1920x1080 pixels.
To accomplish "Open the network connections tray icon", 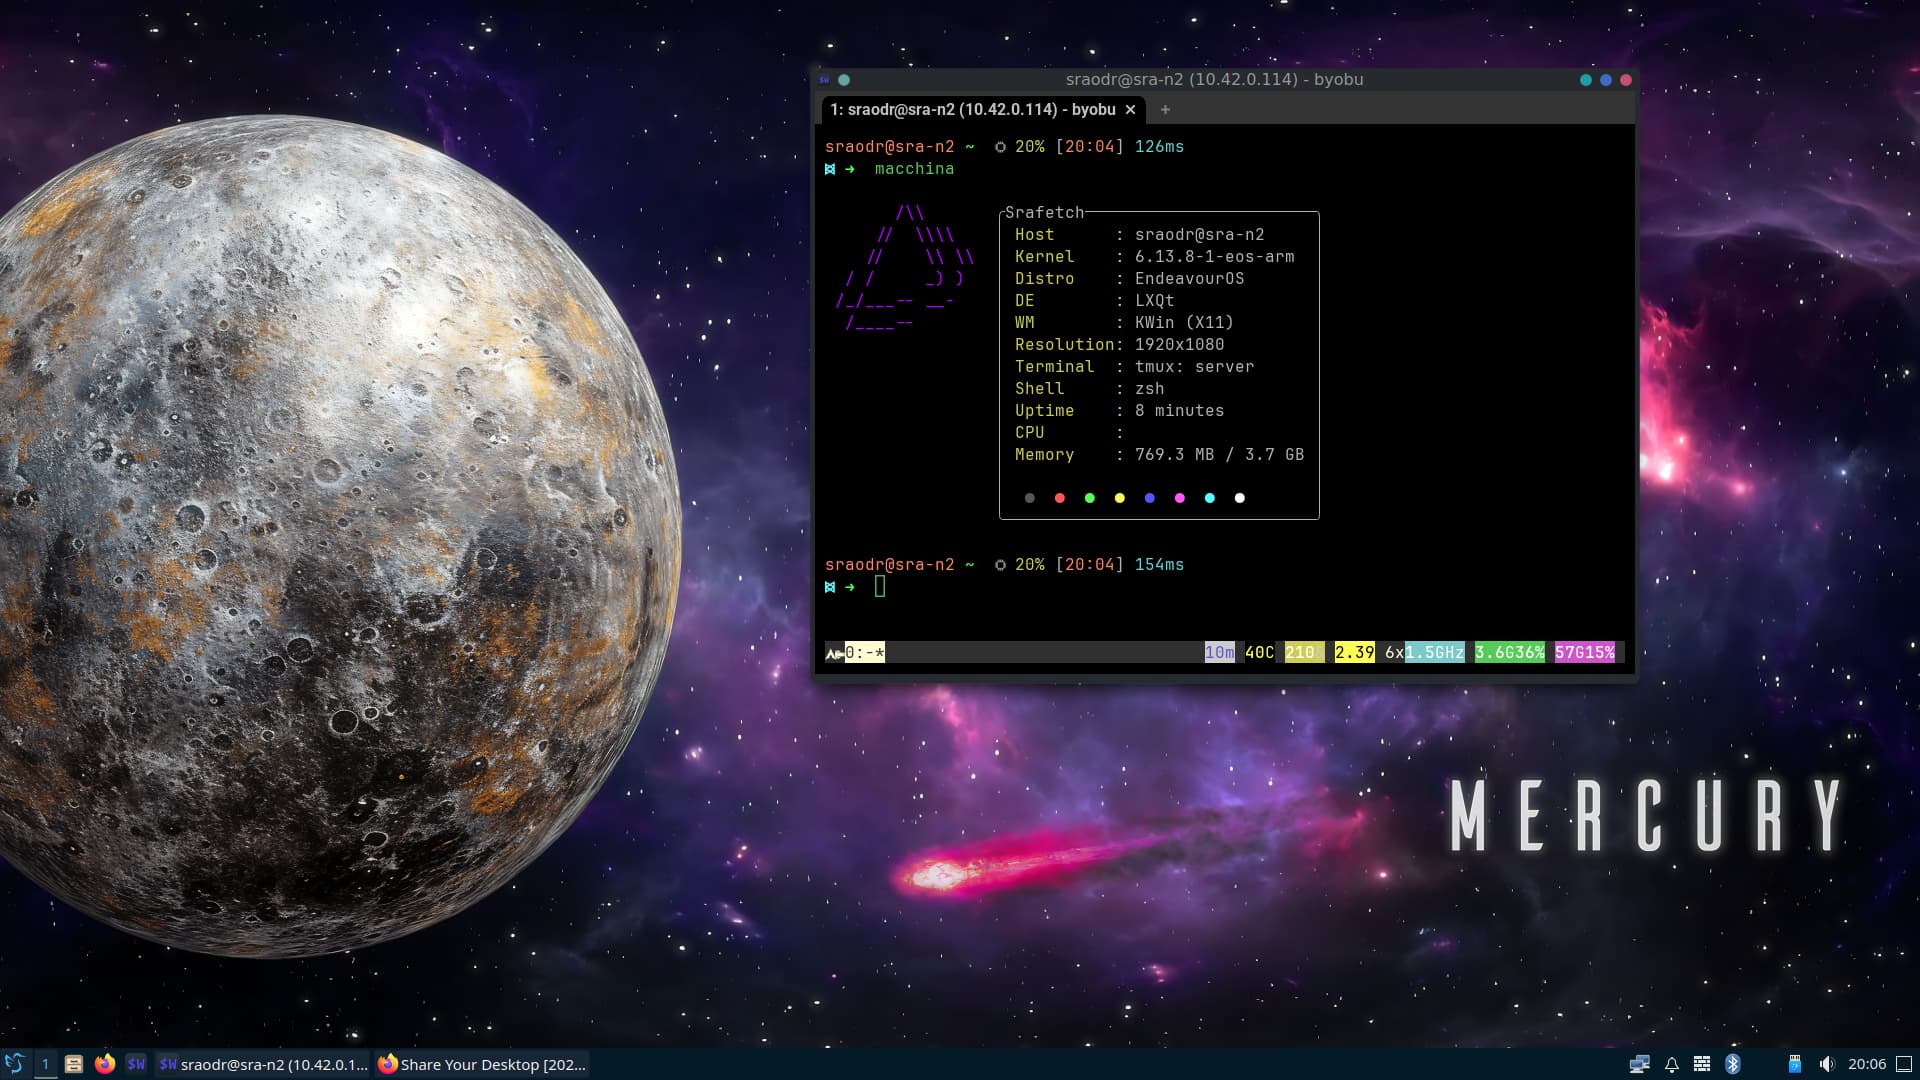I will [x=1639, y=1064].
